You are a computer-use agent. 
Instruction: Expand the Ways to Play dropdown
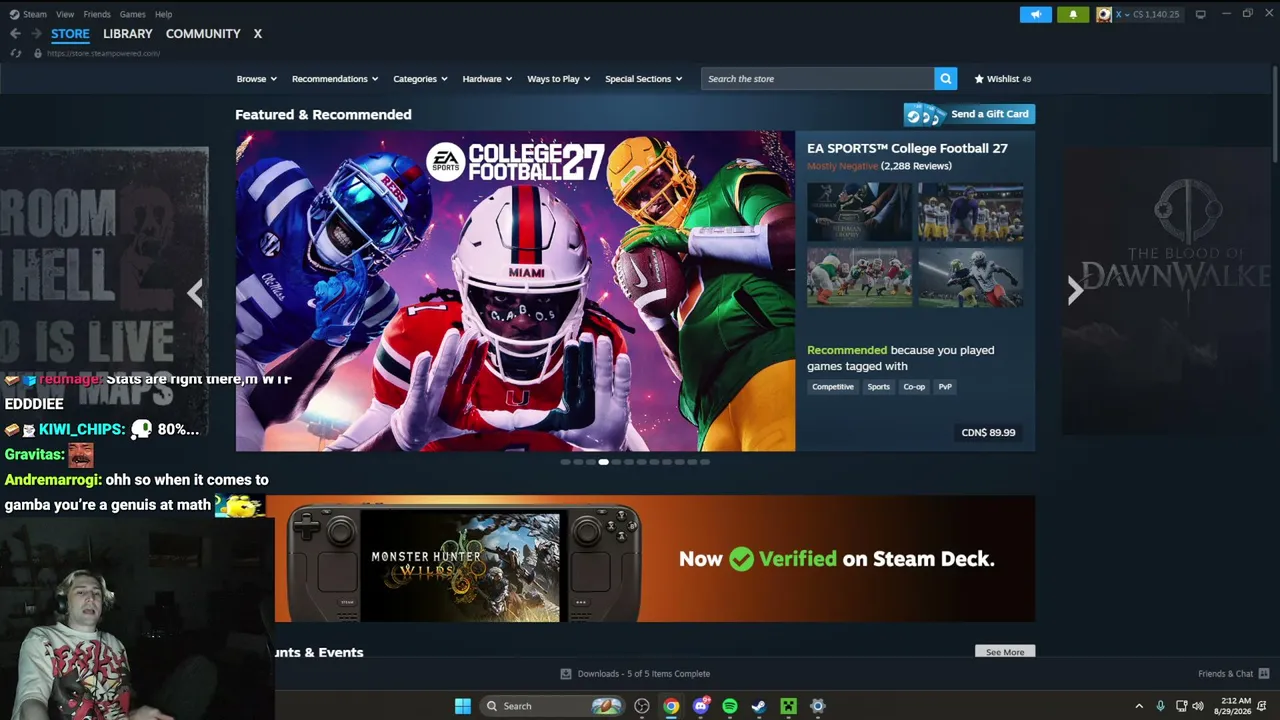[x=559, y=79]
